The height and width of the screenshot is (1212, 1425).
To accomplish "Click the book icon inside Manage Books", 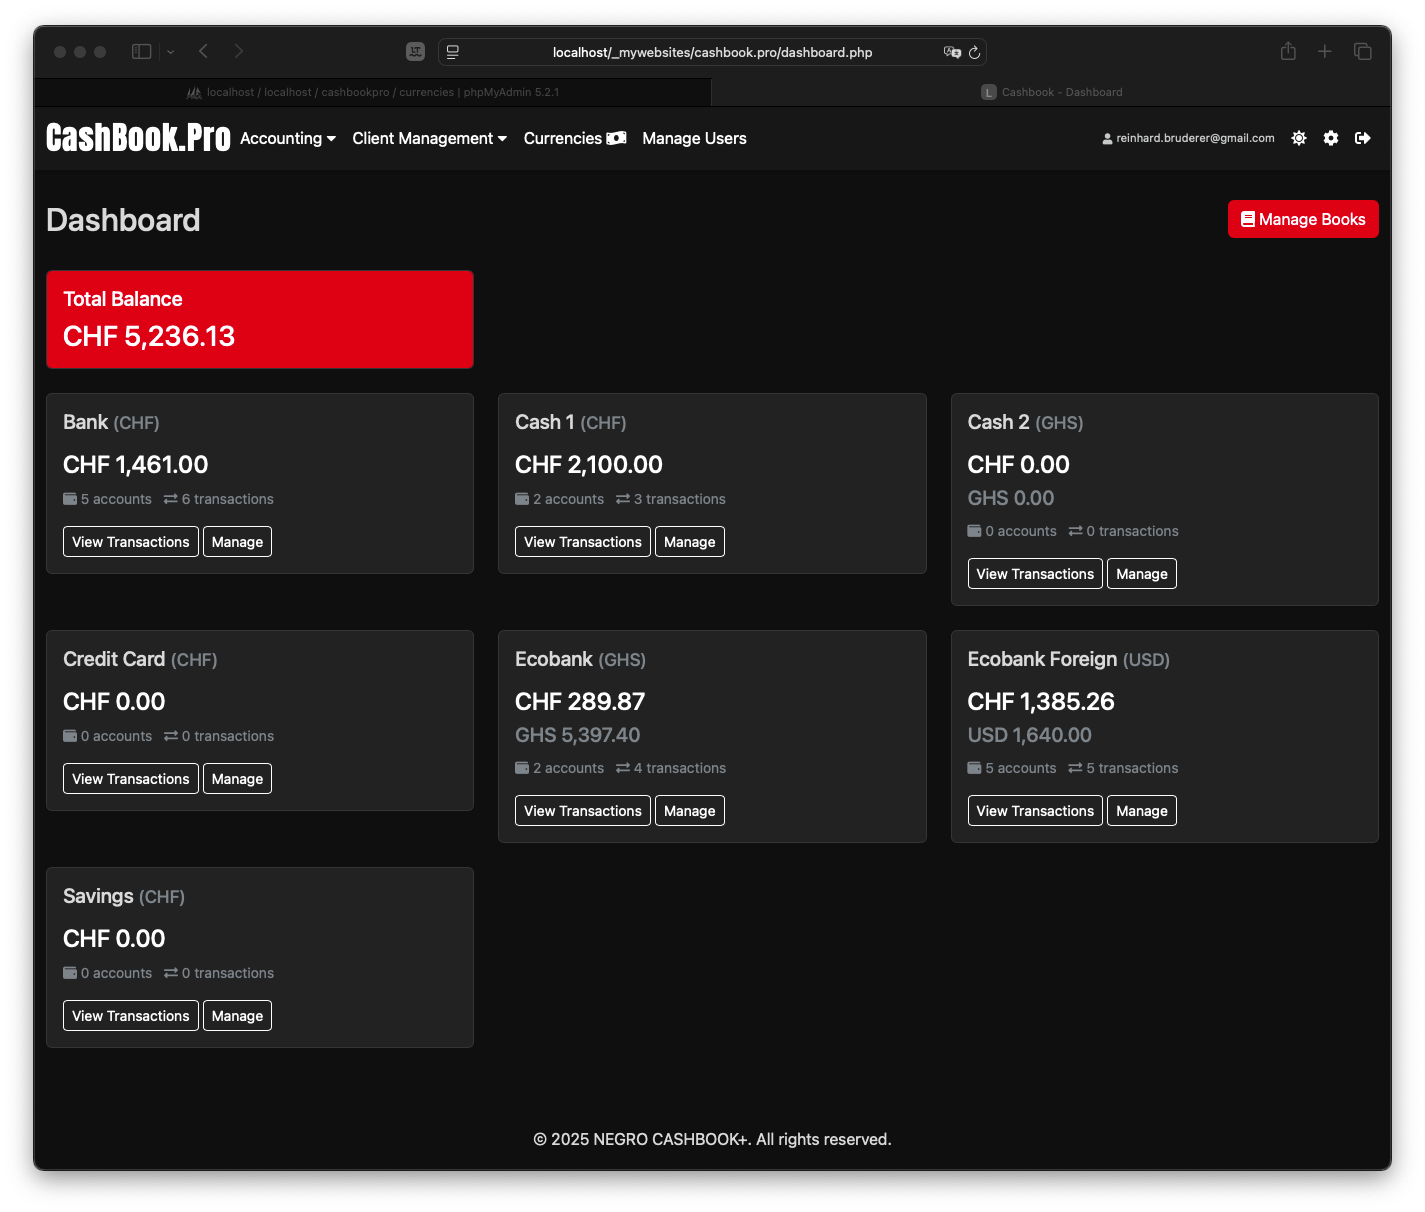I will click(1248, 219).
